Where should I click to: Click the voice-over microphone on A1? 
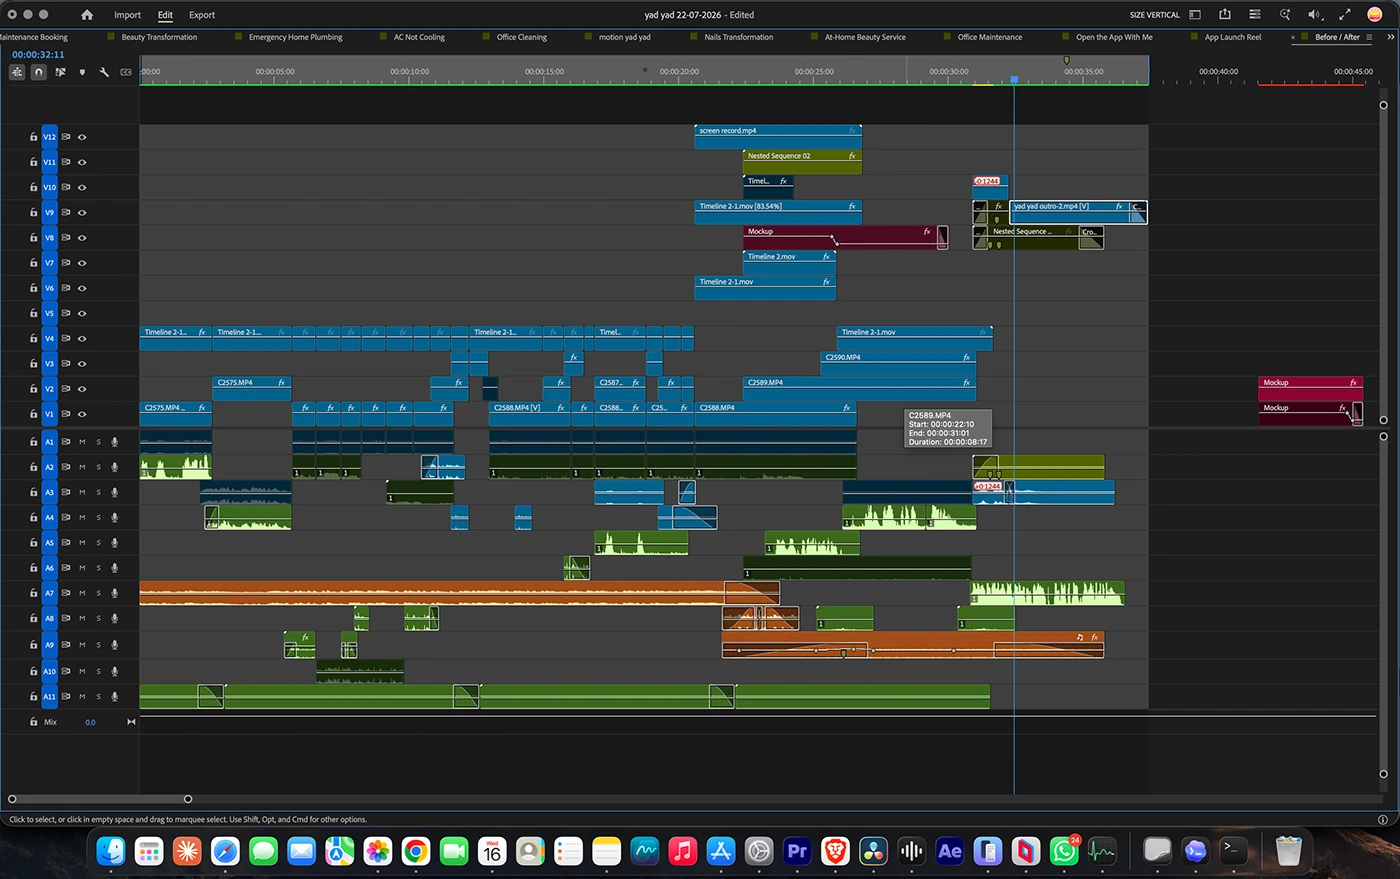click(x=115, y=442)
